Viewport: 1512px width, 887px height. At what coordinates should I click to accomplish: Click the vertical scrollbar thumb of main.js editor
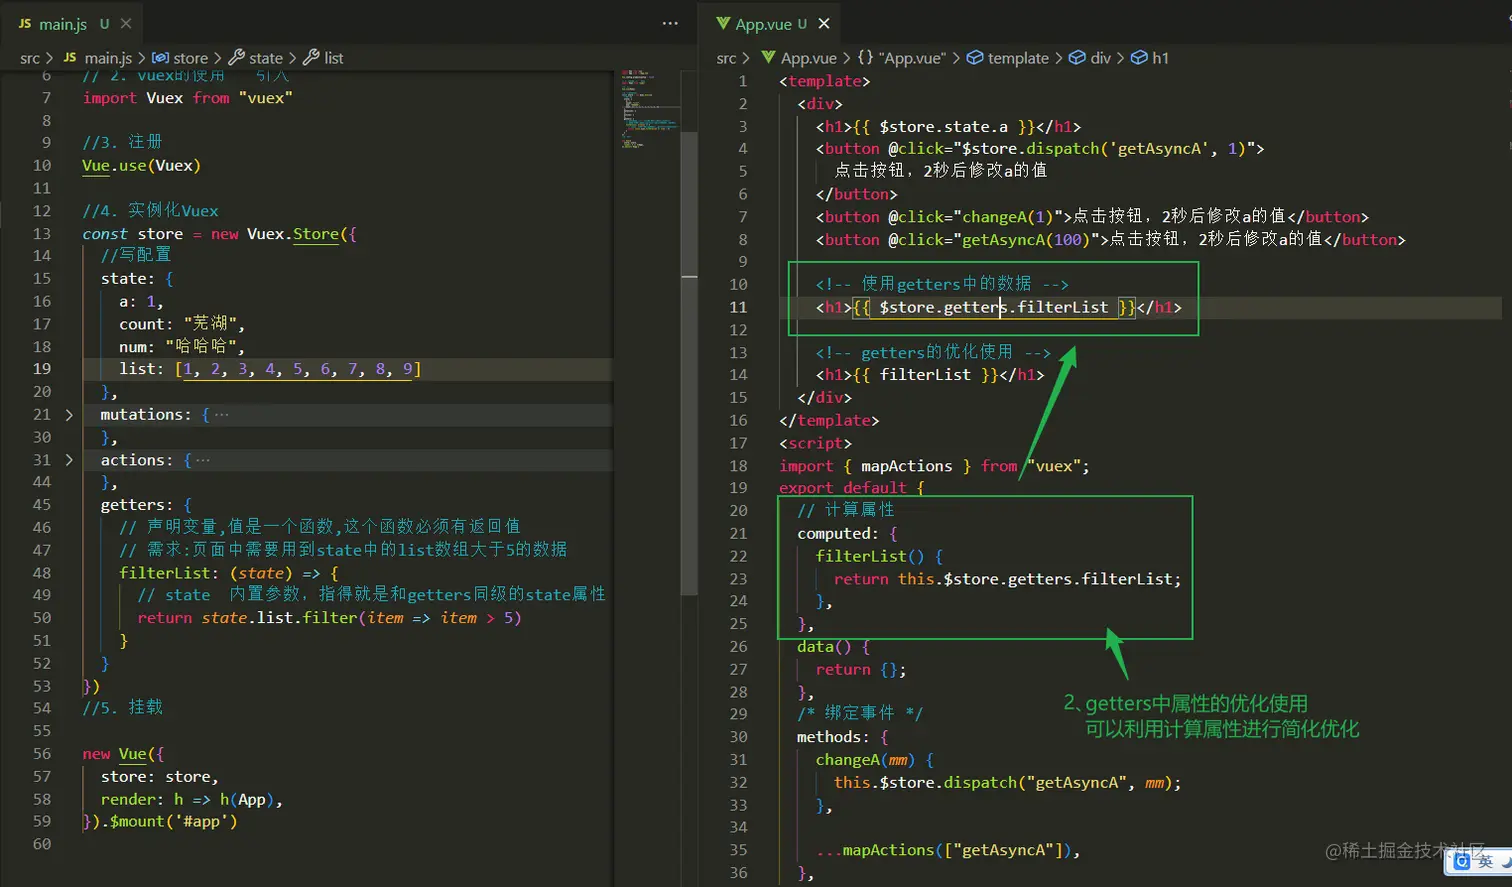click(x=689, y=363)
